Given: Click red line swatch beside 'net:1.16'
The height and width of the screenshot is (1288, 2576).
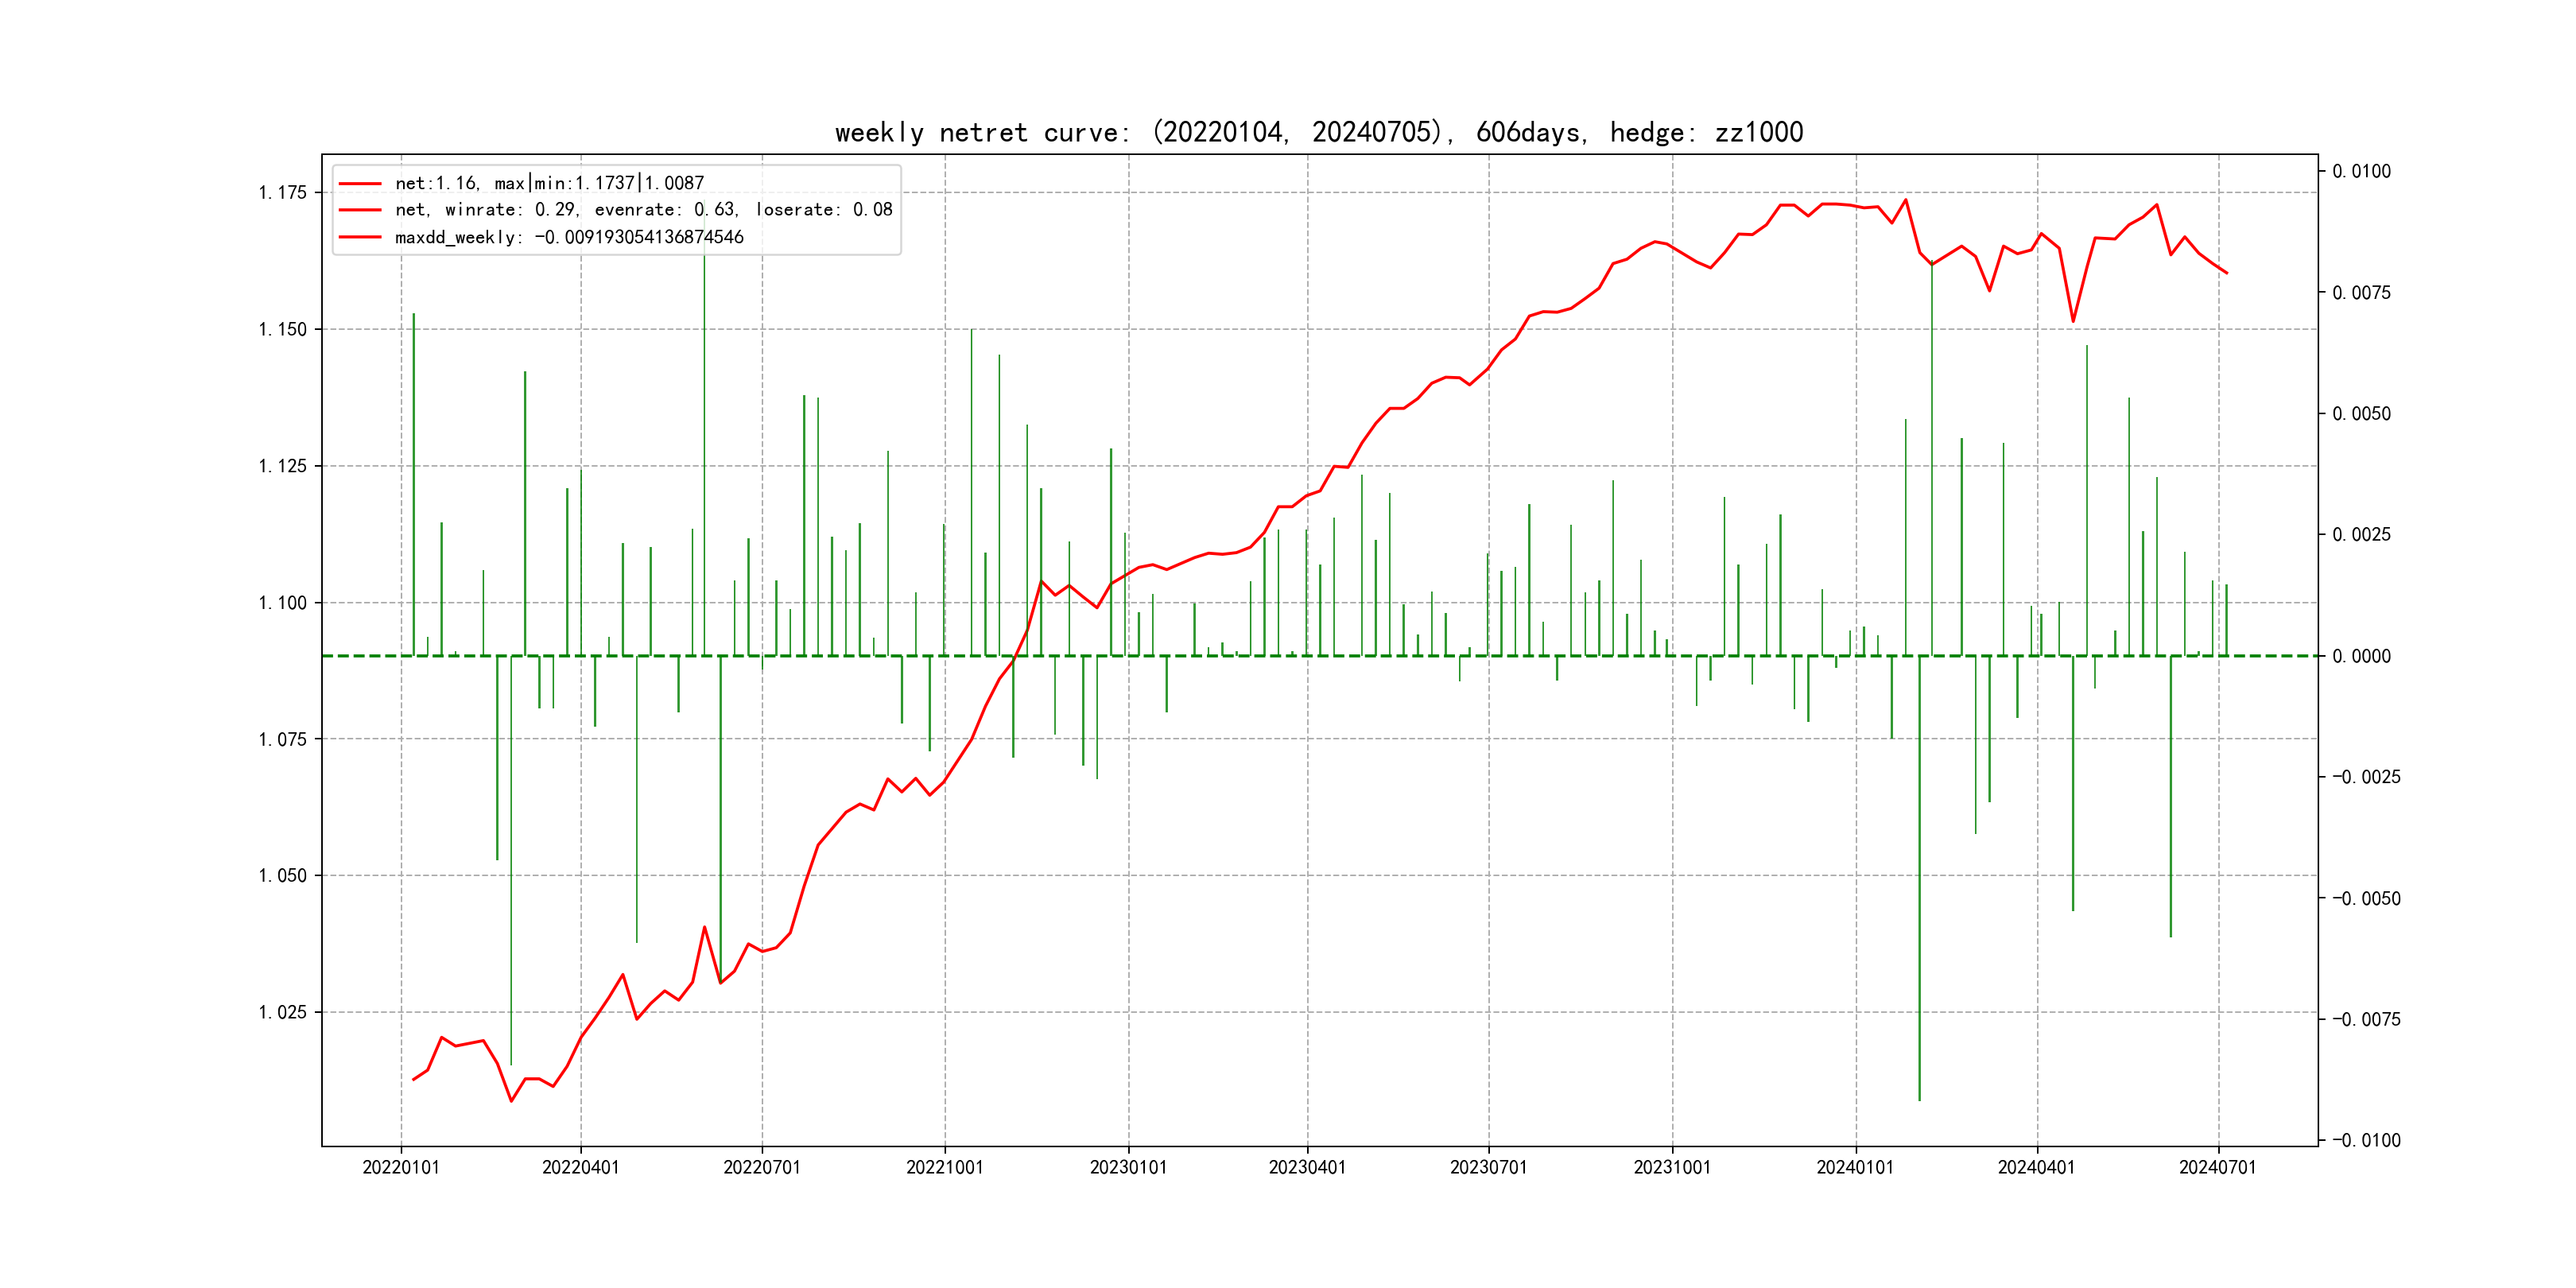Looking at the screenshot, I should coord(360,183).
